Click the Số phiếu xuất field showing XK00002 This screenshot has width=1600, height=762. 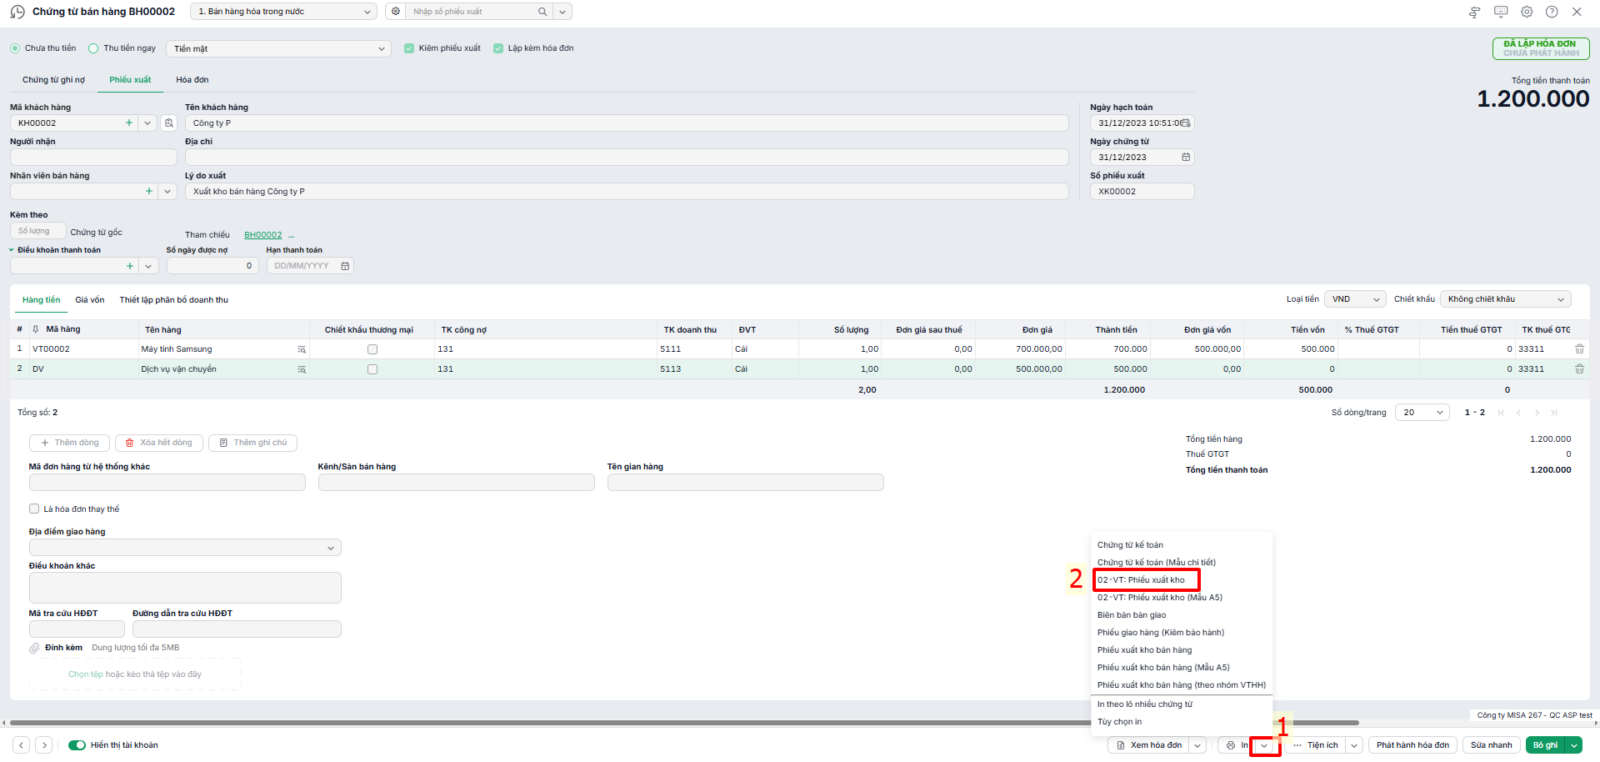[x=1142, y=191]
